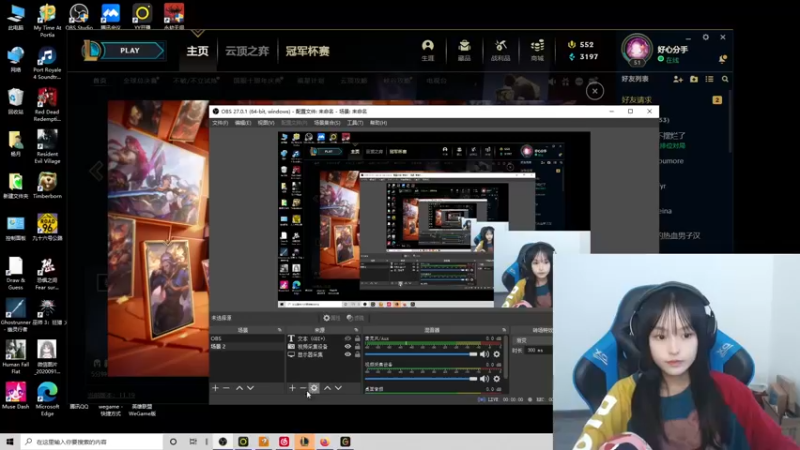
Task: Toggle lock on 文本 (GDI+) source
Action: pyautogui.click(x=357, y=339)
